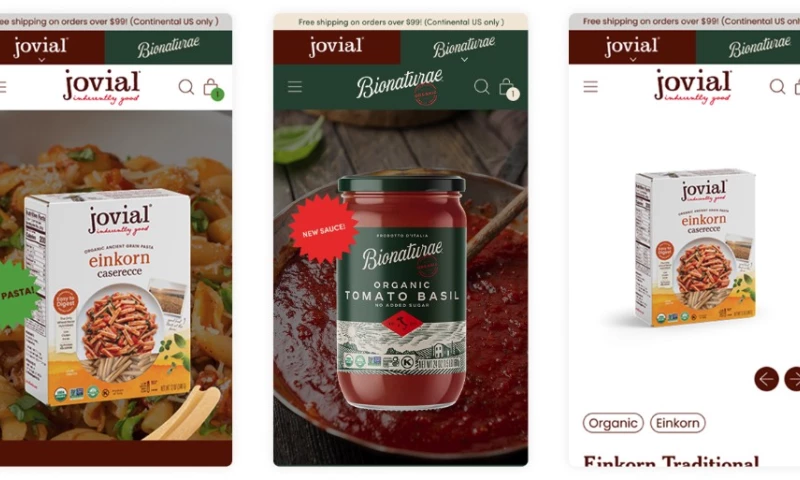
Task: Open hamburger menu in right jovial screen
Action: point(590,86)
